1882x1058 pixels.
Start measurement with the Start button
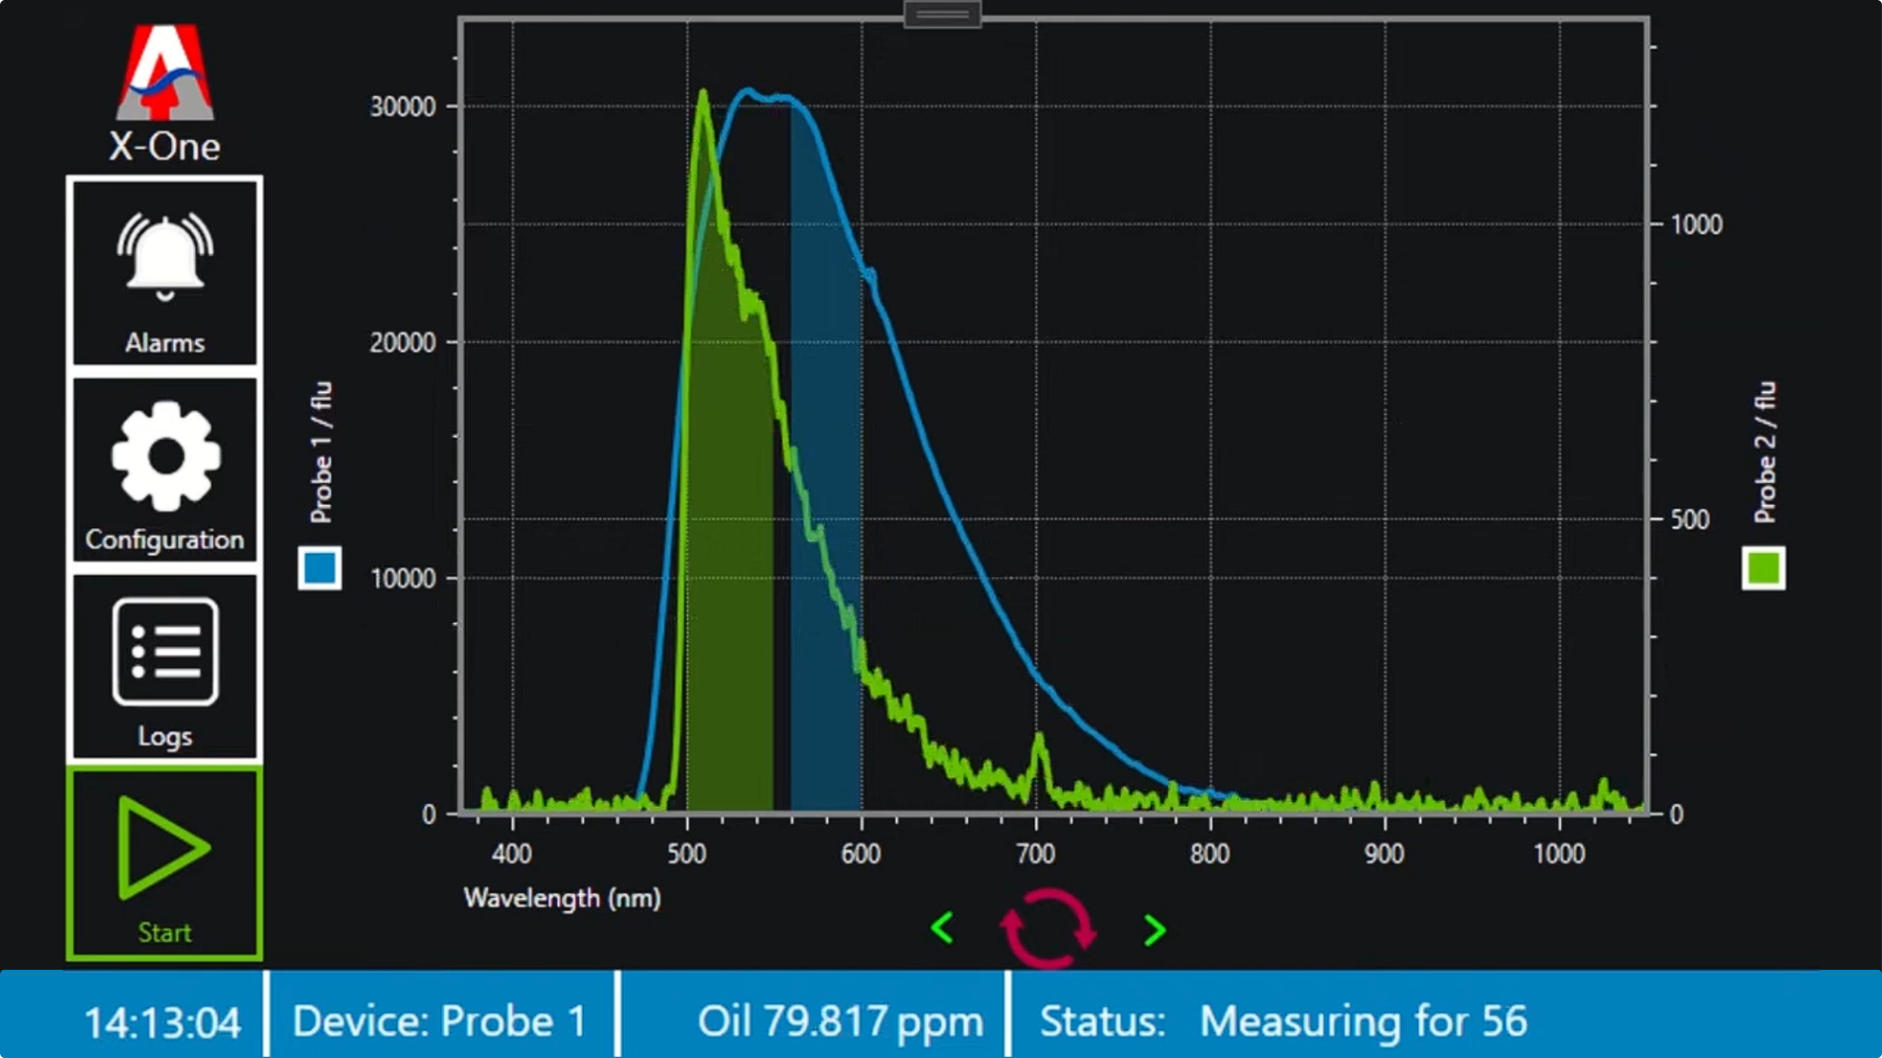pos(164,864)
